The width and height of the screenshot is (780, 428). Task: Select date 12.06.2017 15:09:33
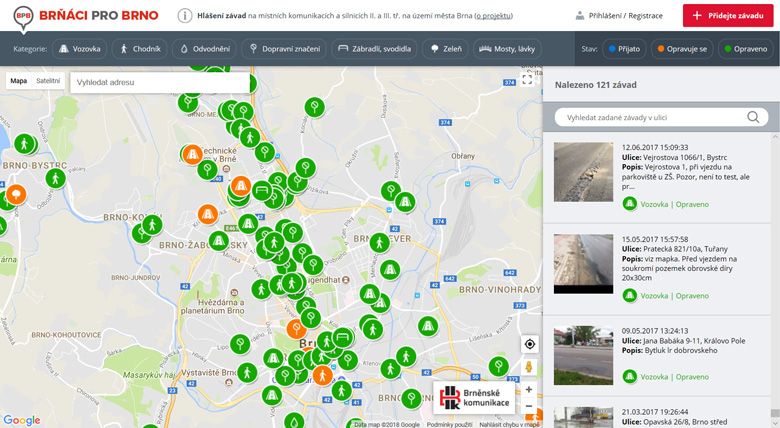click(x=655, y=147)
